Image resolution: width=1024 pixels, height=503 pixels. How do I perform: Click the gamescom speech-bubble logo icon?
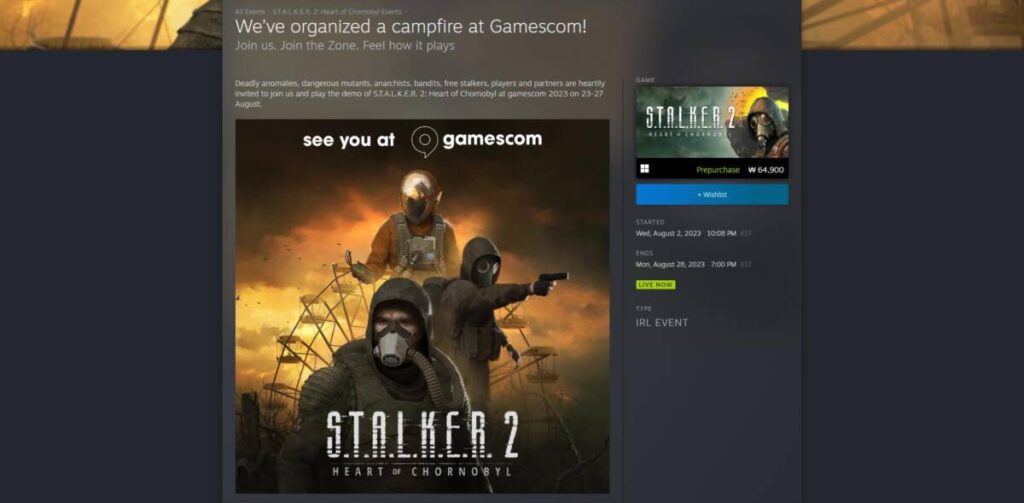pyautogui.click(x=424, y=142)
